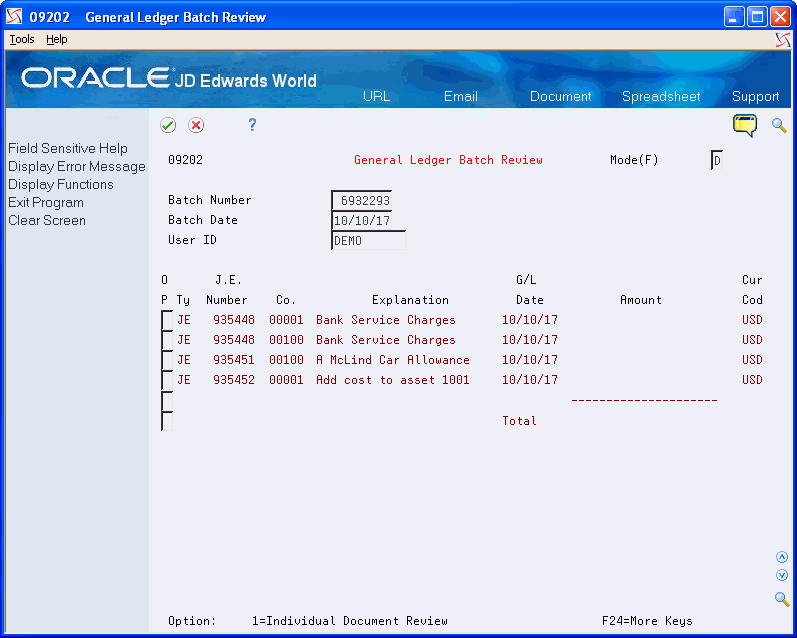Open the Email tab in banner

461,96
